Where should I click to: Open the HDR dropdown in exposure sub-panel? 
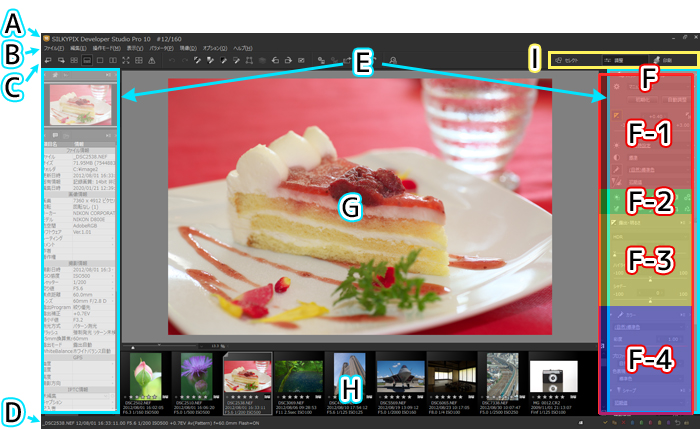tap(650, 237)
